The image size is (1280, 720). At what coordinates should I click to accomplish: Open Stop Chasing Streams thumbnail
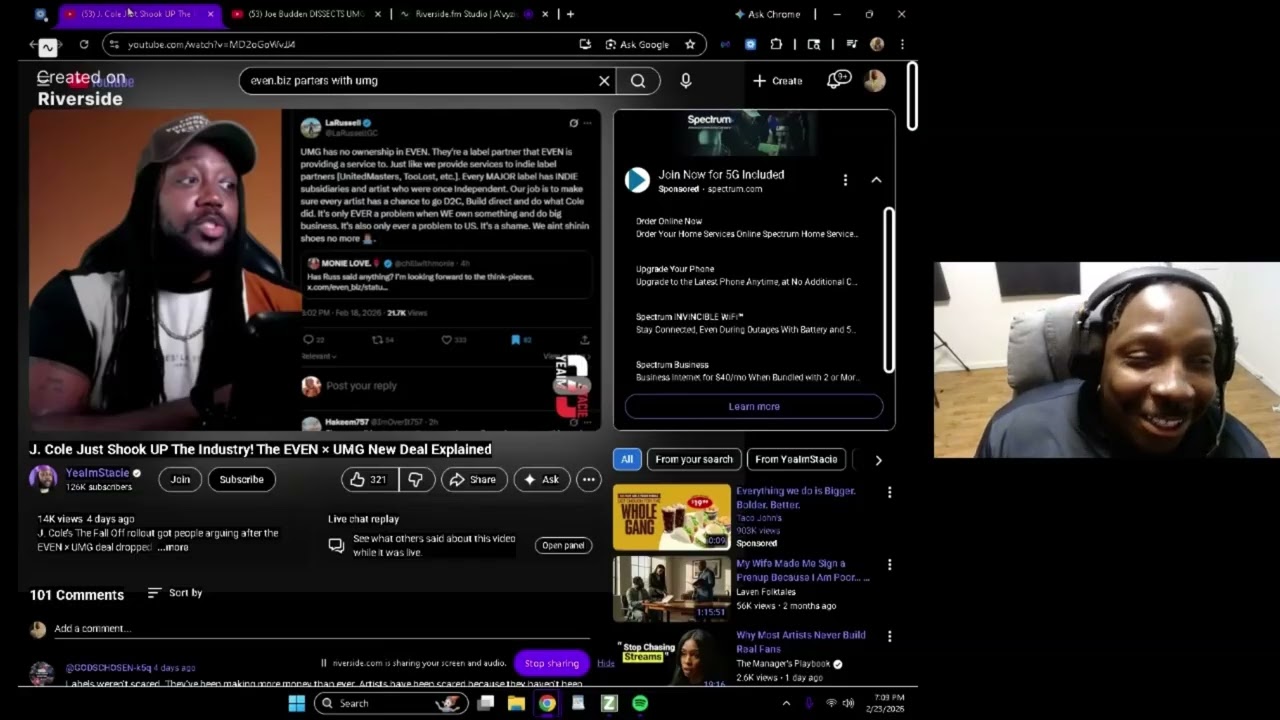pyautogui.click(x=672, y=658)
